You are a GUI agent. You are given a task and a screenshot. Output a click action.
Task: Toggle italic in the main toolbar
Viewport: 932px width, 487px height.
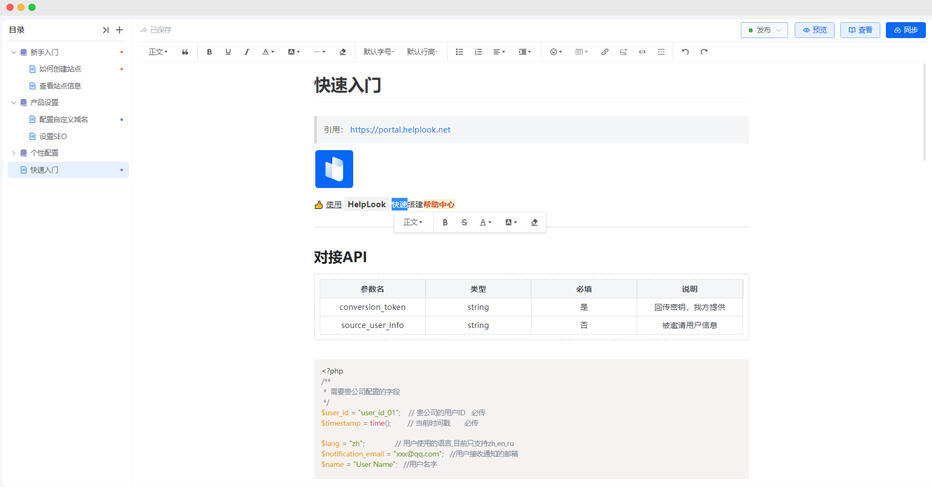(x=247, y=52)
